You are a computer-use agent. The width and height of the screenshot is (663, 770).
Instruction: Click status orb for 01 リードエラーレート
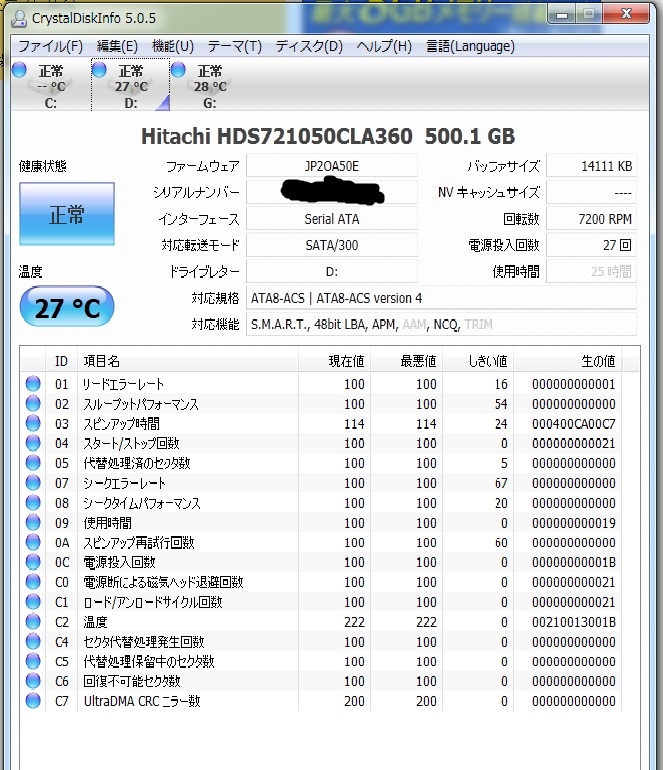click(33, 384)
